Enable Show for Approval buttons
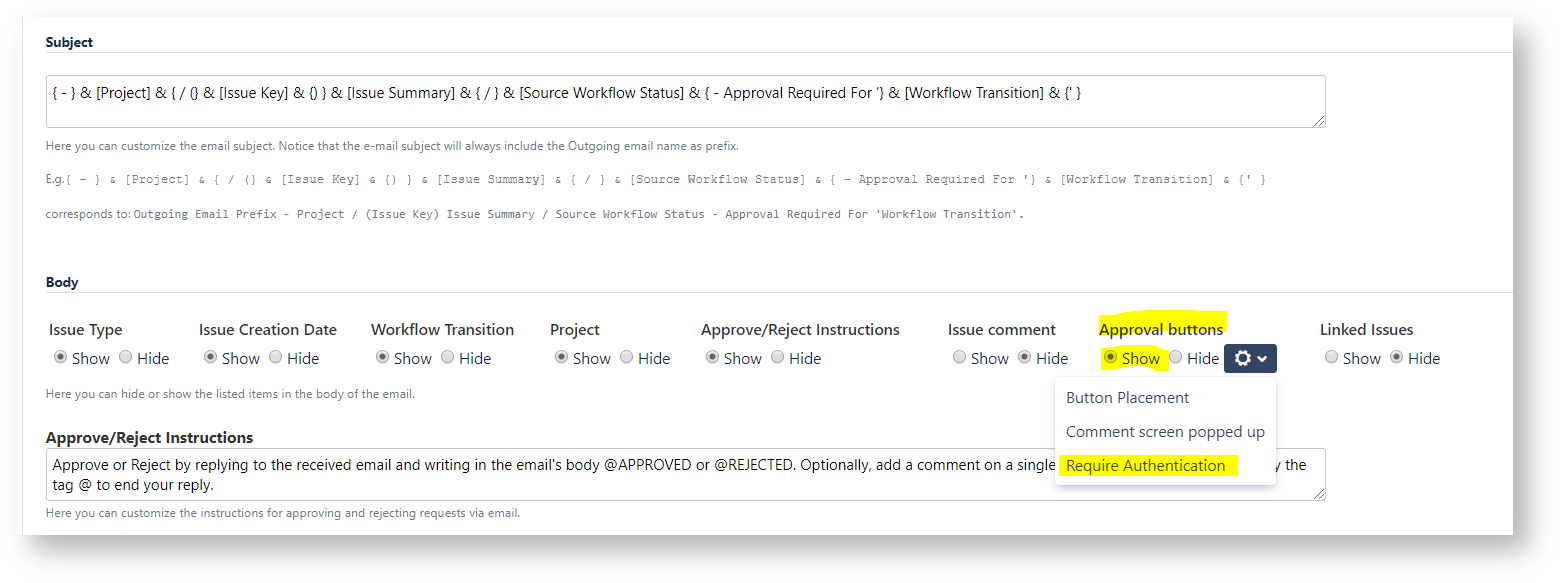This screenshot has width=1561, height=583. point(1110,357)
